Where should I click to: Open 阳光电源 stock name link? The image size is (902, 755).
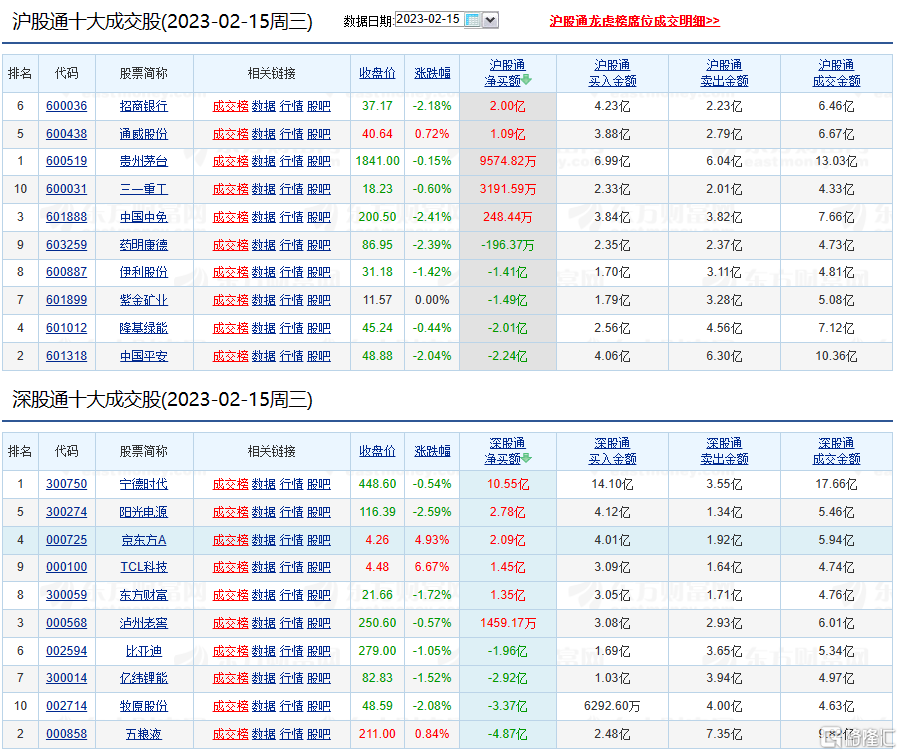[144, 512]
